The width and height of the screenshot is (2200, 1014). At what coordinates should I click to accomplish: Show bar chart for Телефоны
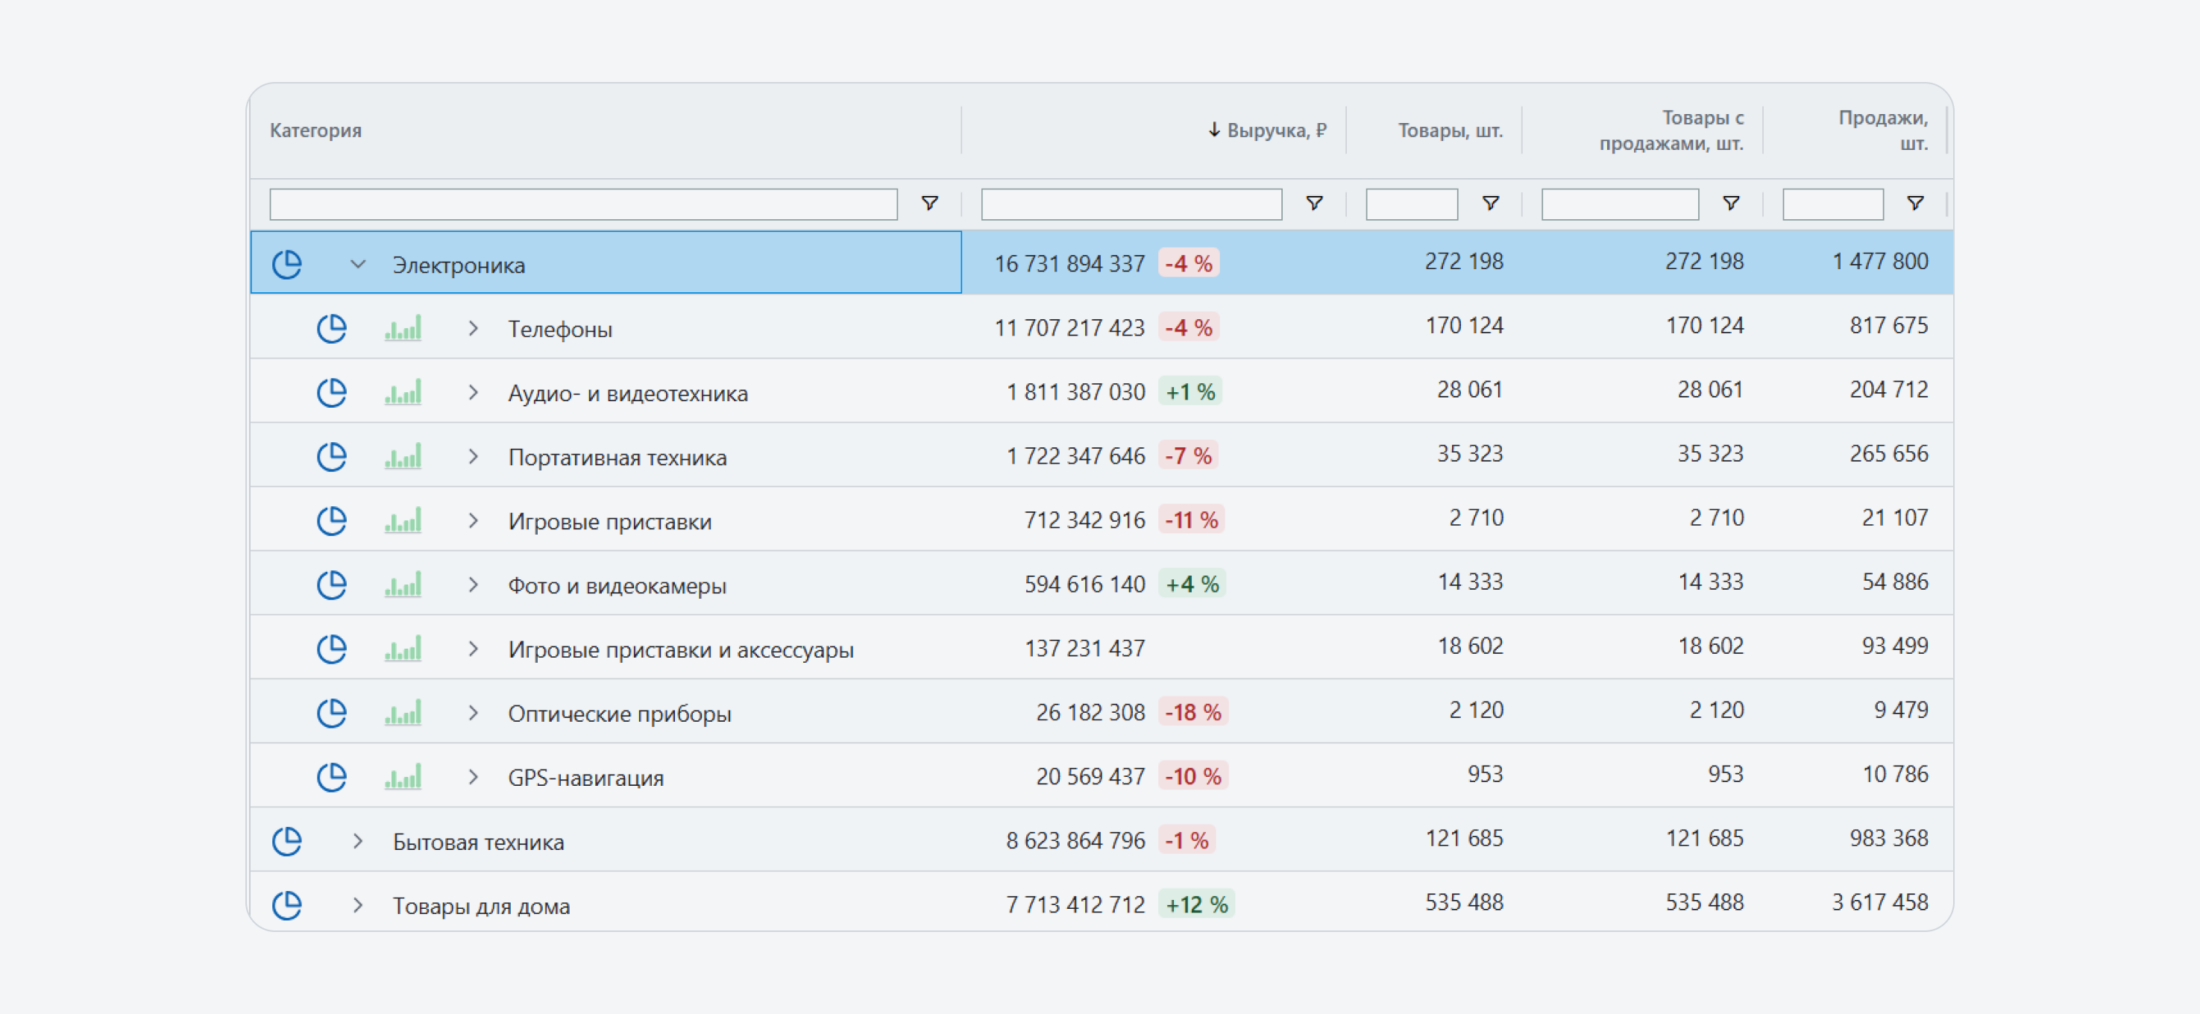pos(403,328)
